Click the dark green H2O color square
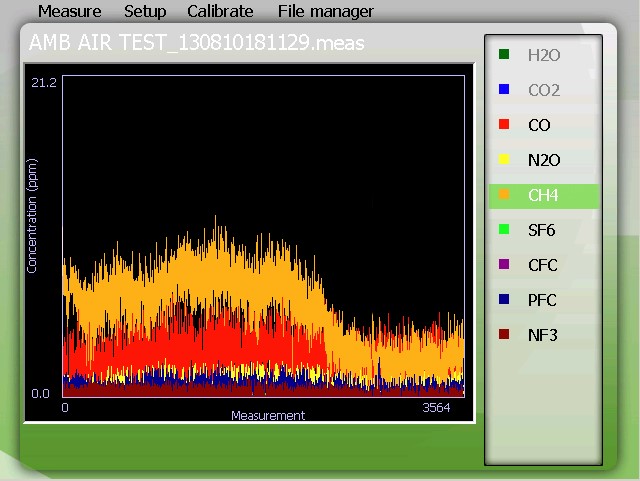This screenshot has width=640, height=481. [x=504, y=55]
